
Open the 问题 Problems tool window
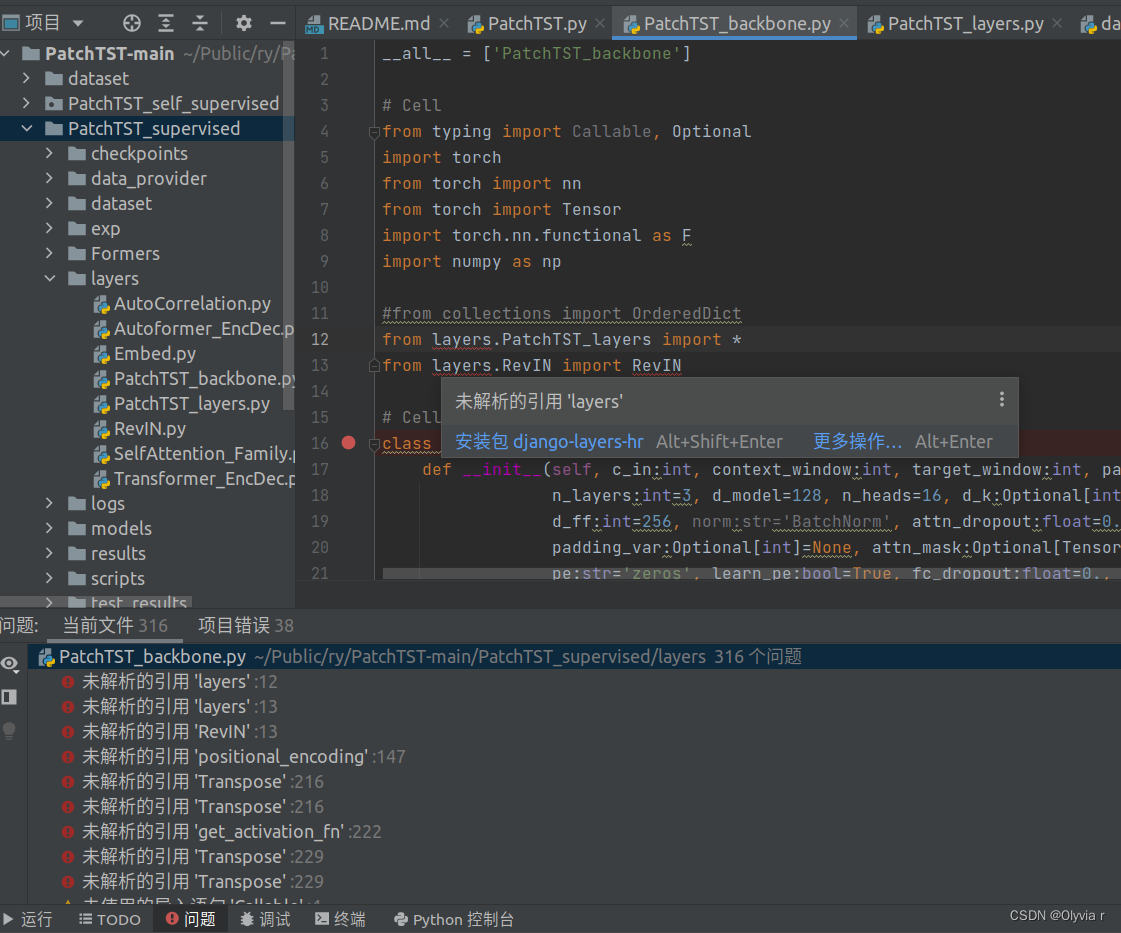coord(191,919)
